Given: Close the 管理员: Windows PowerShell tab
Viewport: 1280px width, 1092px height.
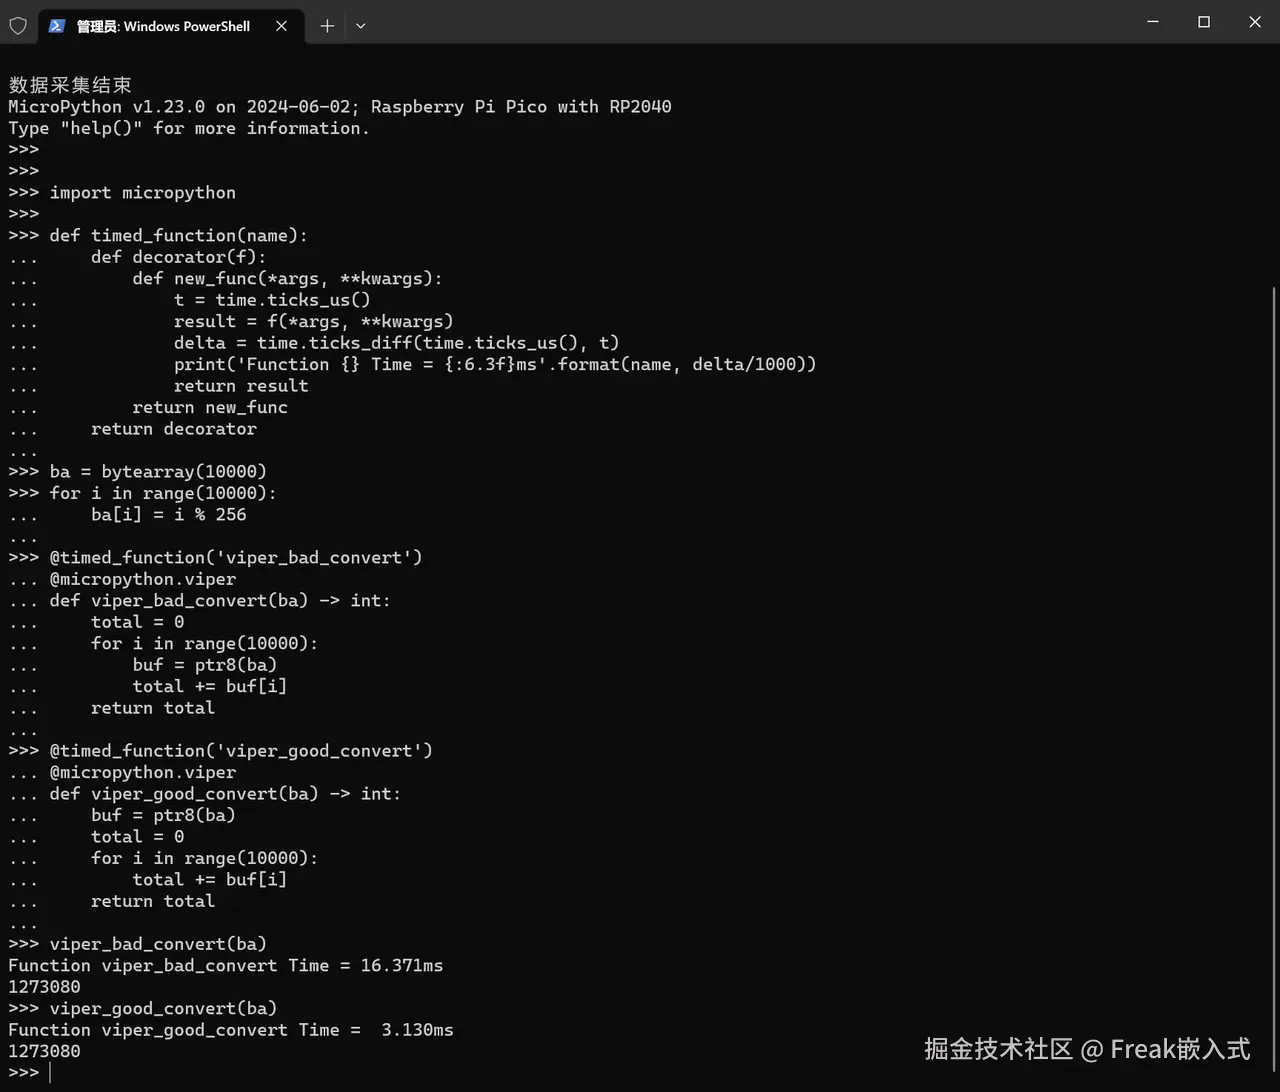Looking at the screenshot, I should coord(282,26).
